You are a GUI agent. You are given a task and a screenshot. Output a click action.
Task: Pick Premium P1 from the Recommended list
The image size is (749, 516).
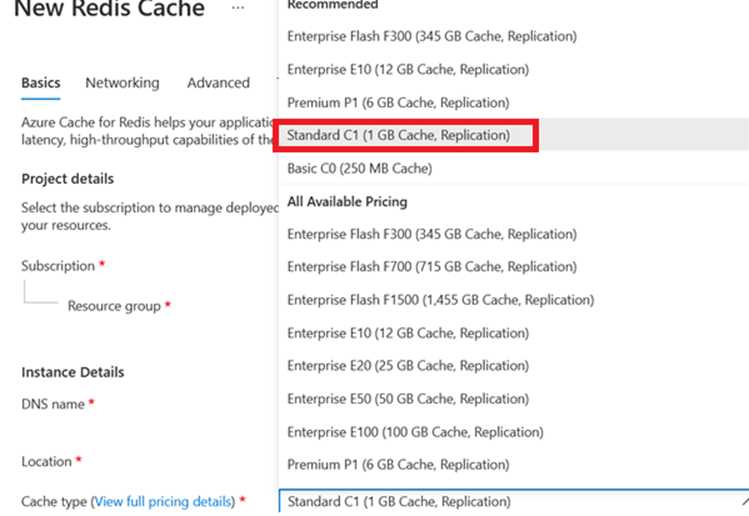pos(398,102)
